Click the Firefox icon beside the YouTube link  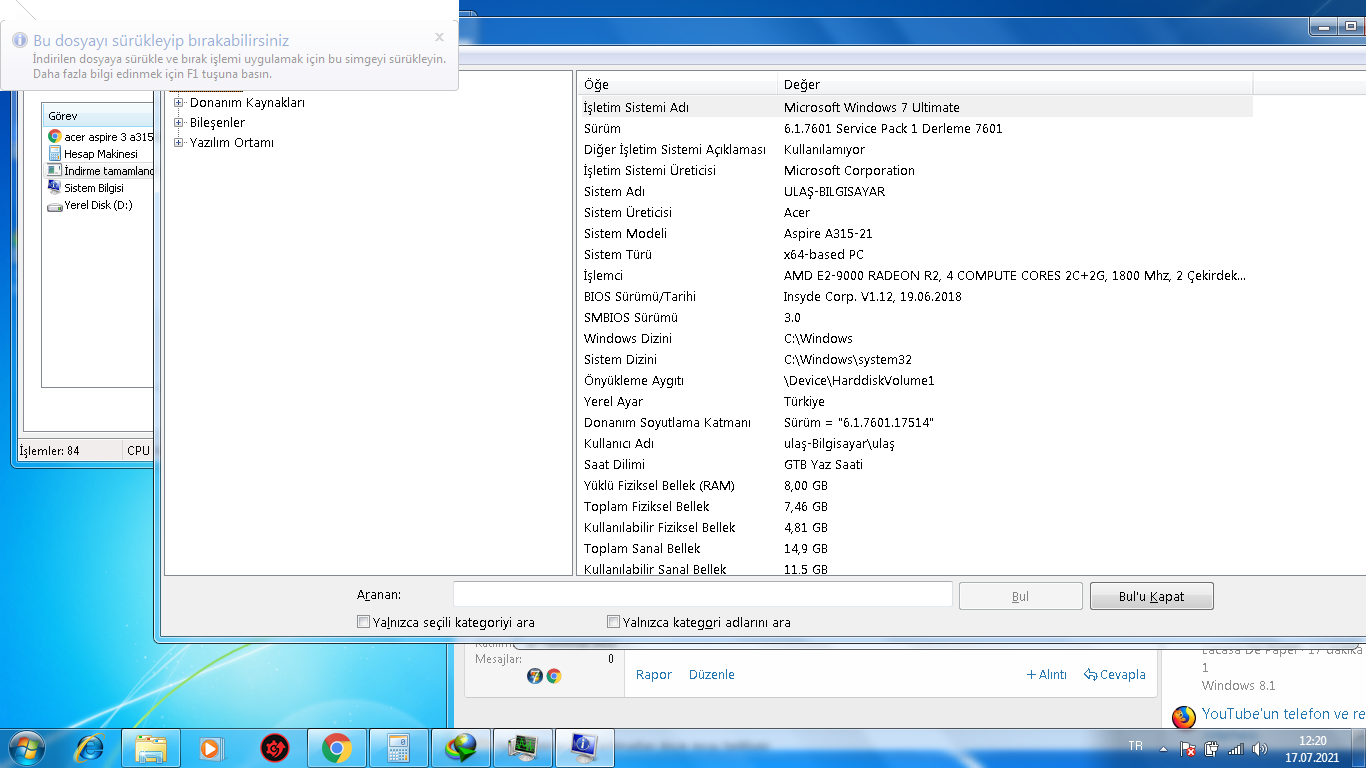[1184, 717]
